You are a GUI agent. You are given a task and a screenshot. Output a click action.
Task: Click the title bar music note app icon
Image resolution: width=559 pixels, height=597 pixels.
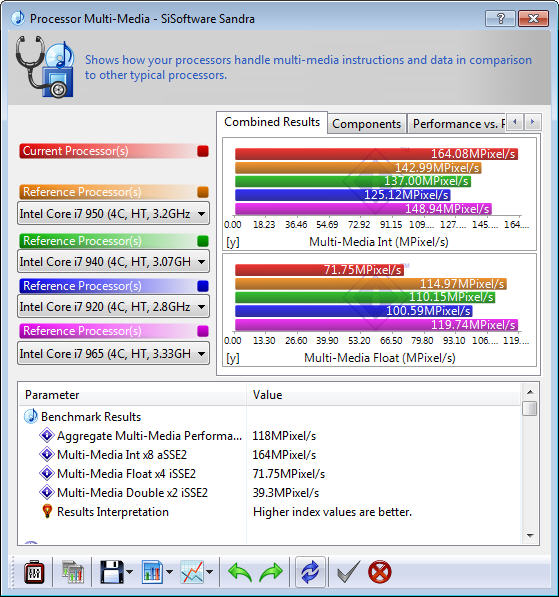click(x=18, y=18)
